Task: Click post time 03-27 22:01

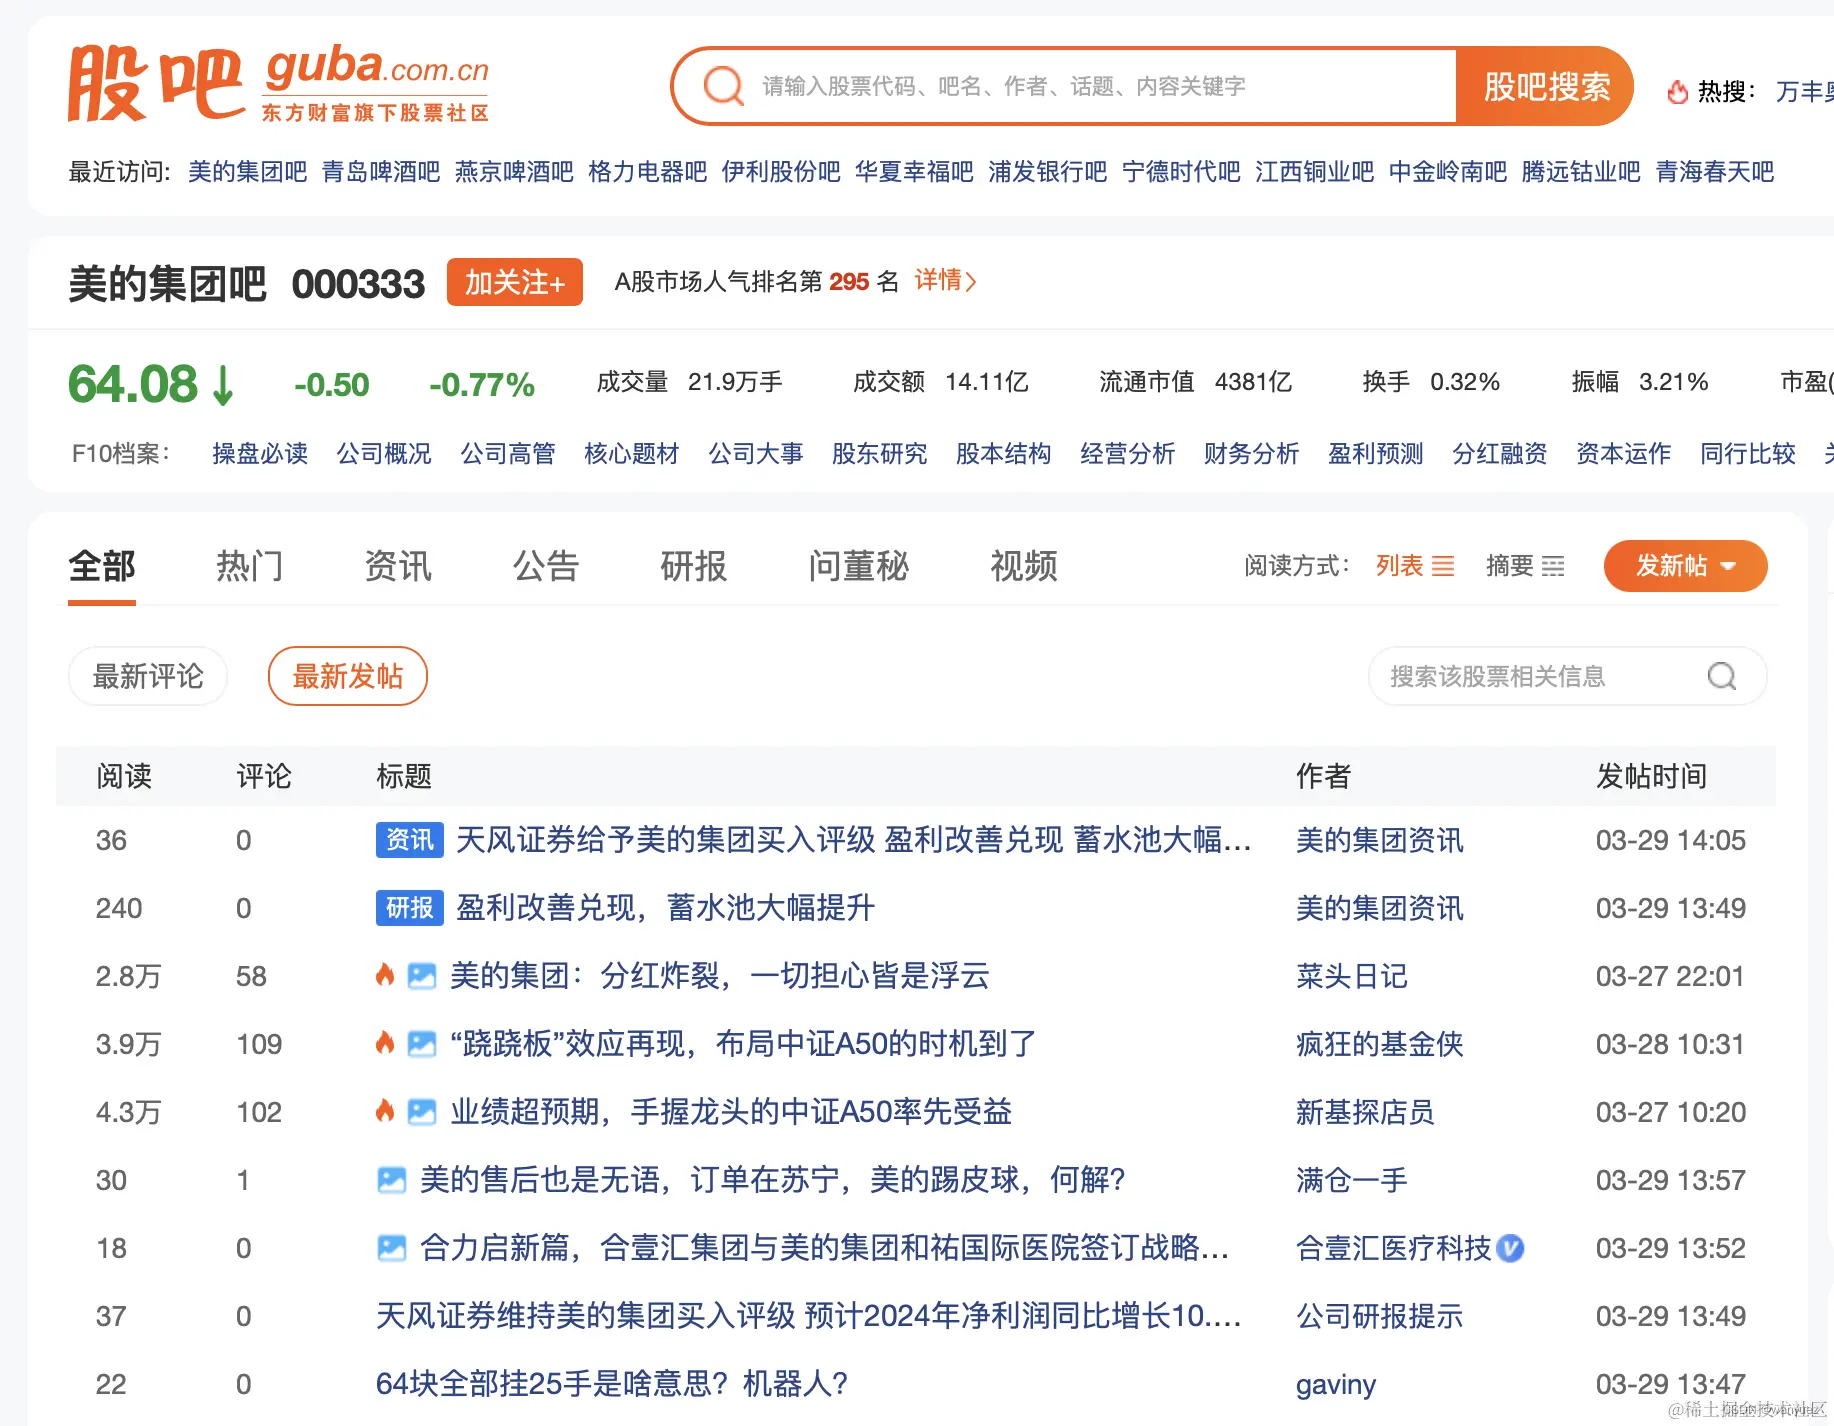Action: [x=1671, y=976]
